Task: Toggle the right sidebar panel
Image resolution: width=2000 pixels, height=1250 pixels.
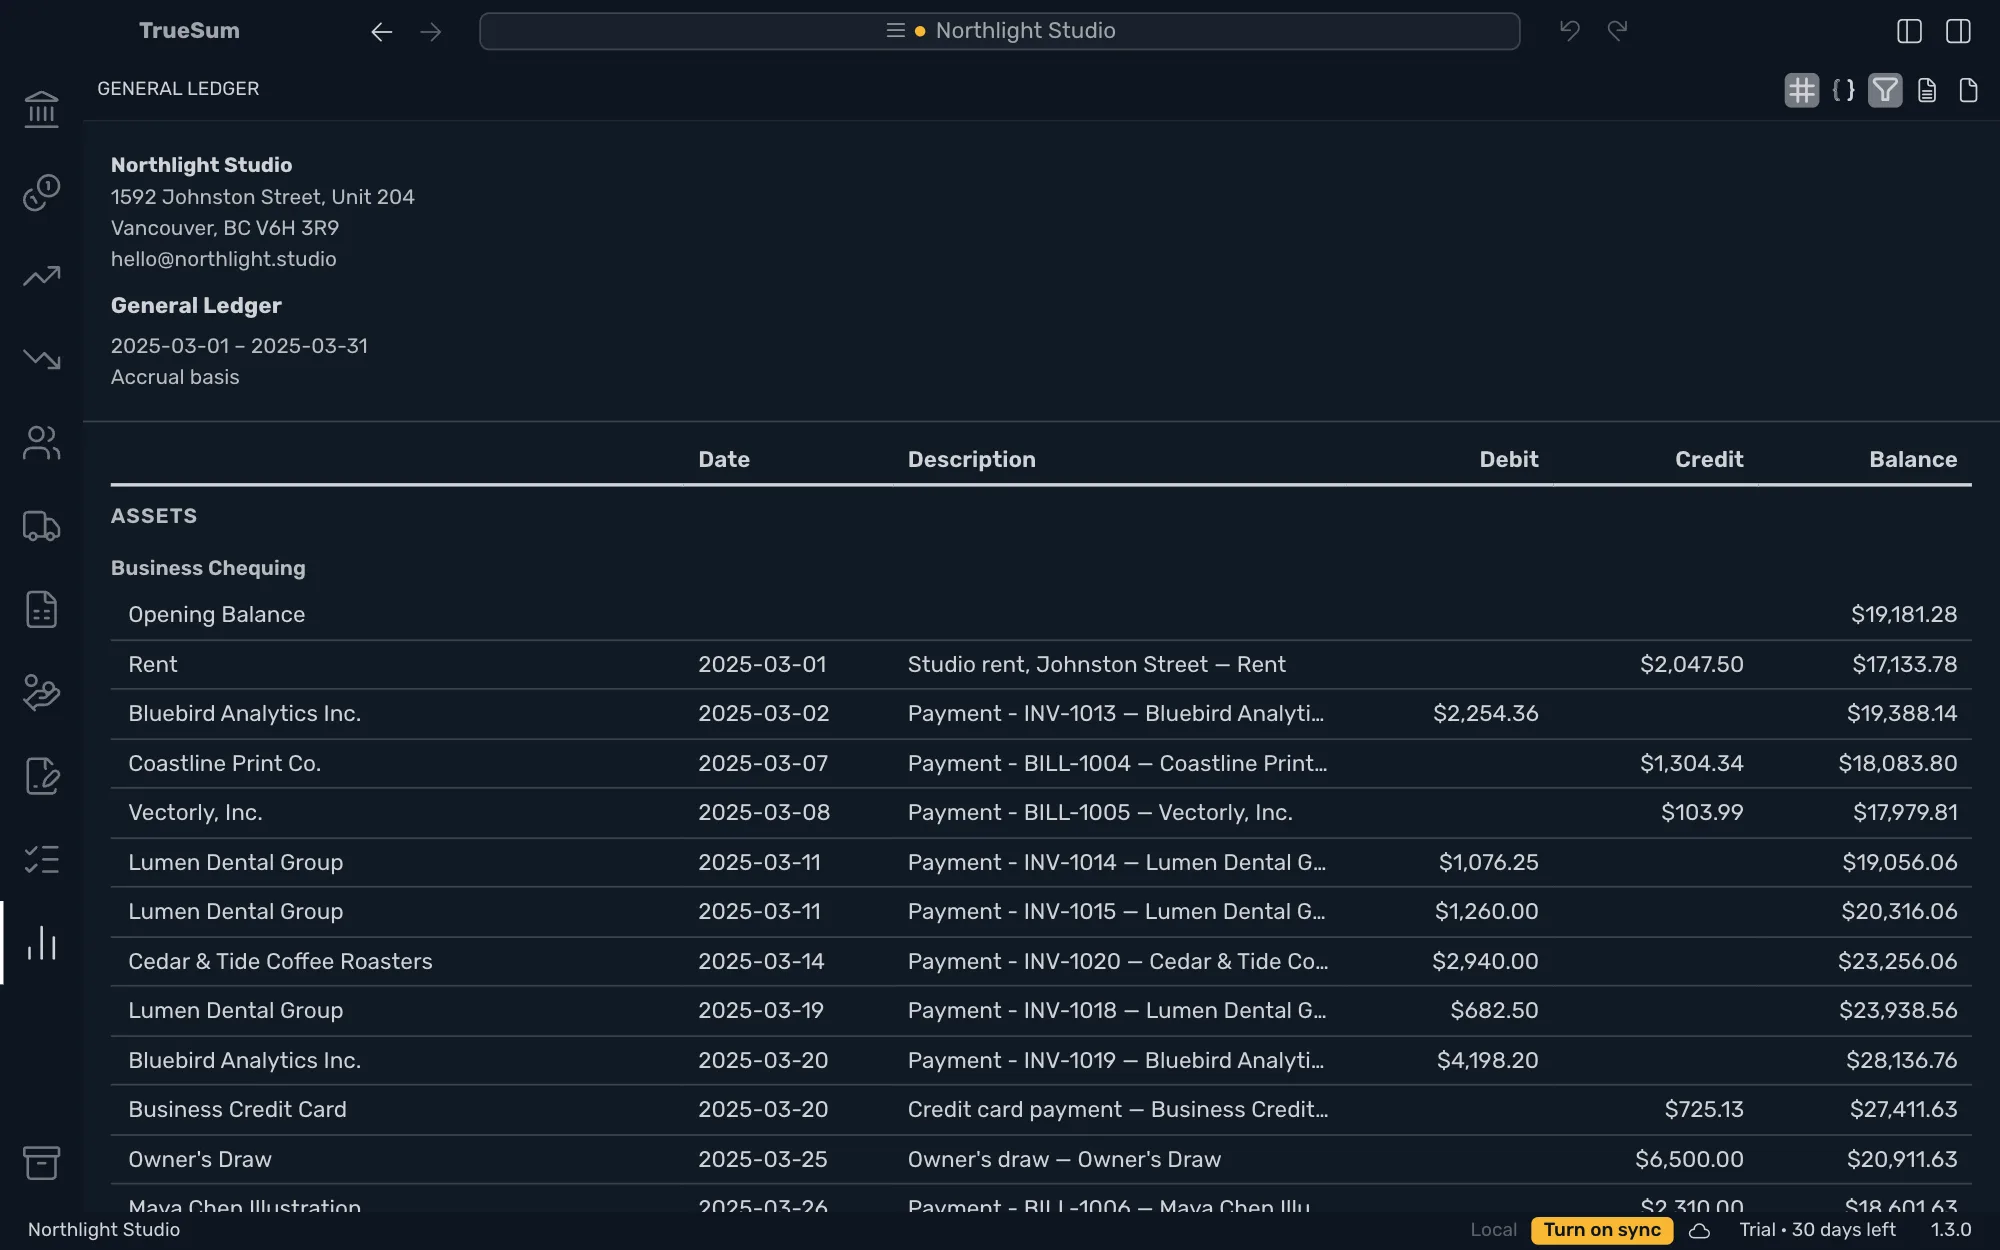Action: [x=1958, y=31]
